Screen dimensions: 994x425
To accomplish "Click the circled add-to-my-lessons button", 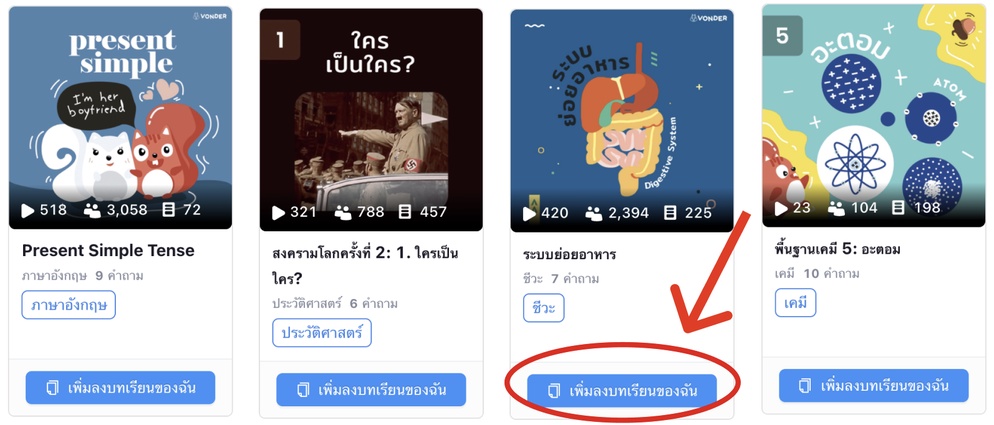I will (622, 390).
